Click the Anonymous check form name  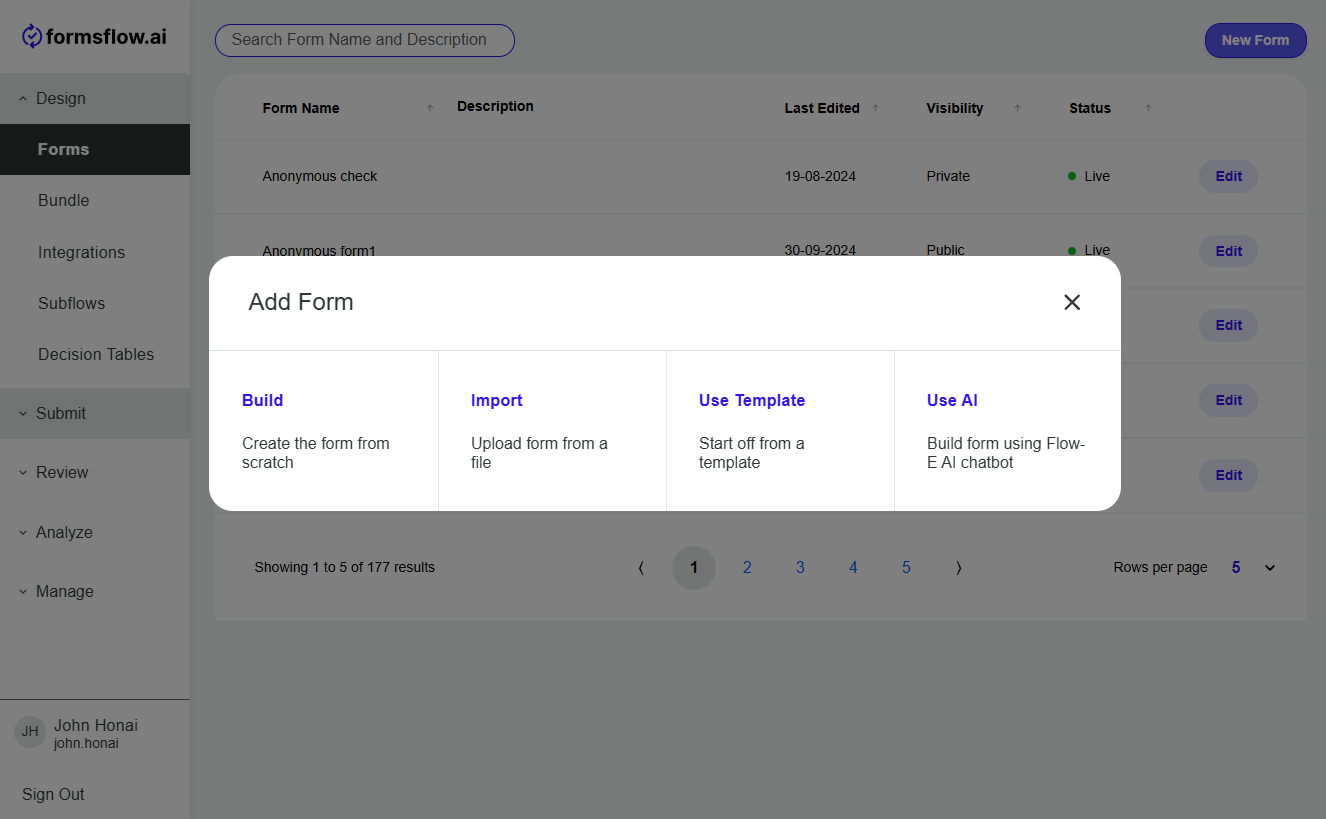[320, 176]
